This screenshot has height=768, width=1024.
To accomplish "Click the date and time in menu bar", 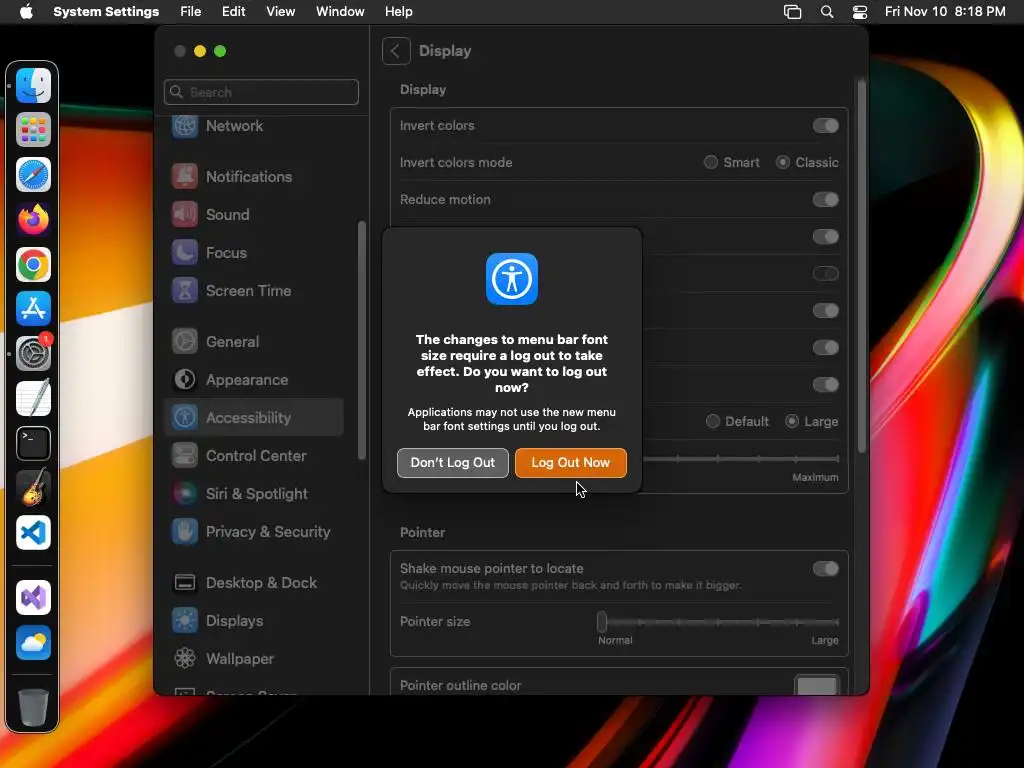I will 945,12.
